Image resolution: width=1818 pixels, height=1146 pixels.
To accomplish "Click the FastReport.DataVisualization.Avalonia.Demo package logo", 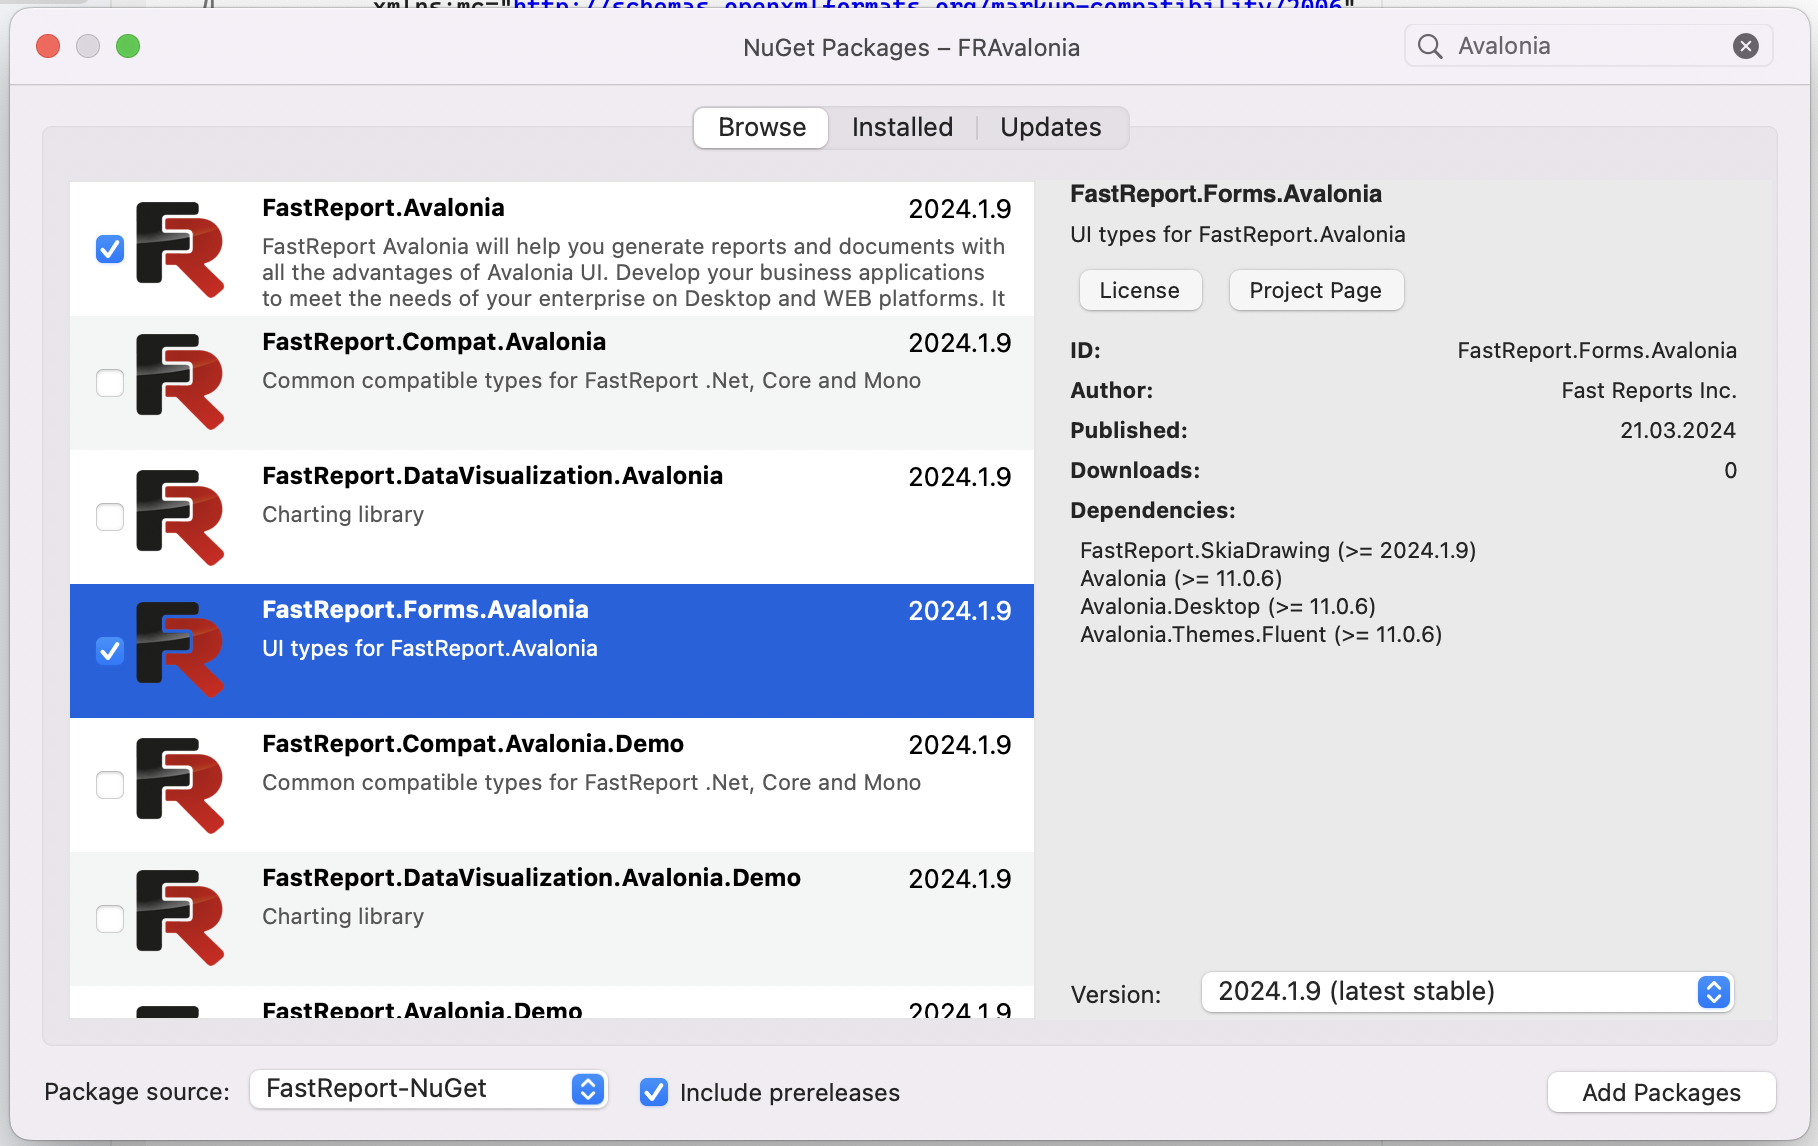I will click(180, 918).
